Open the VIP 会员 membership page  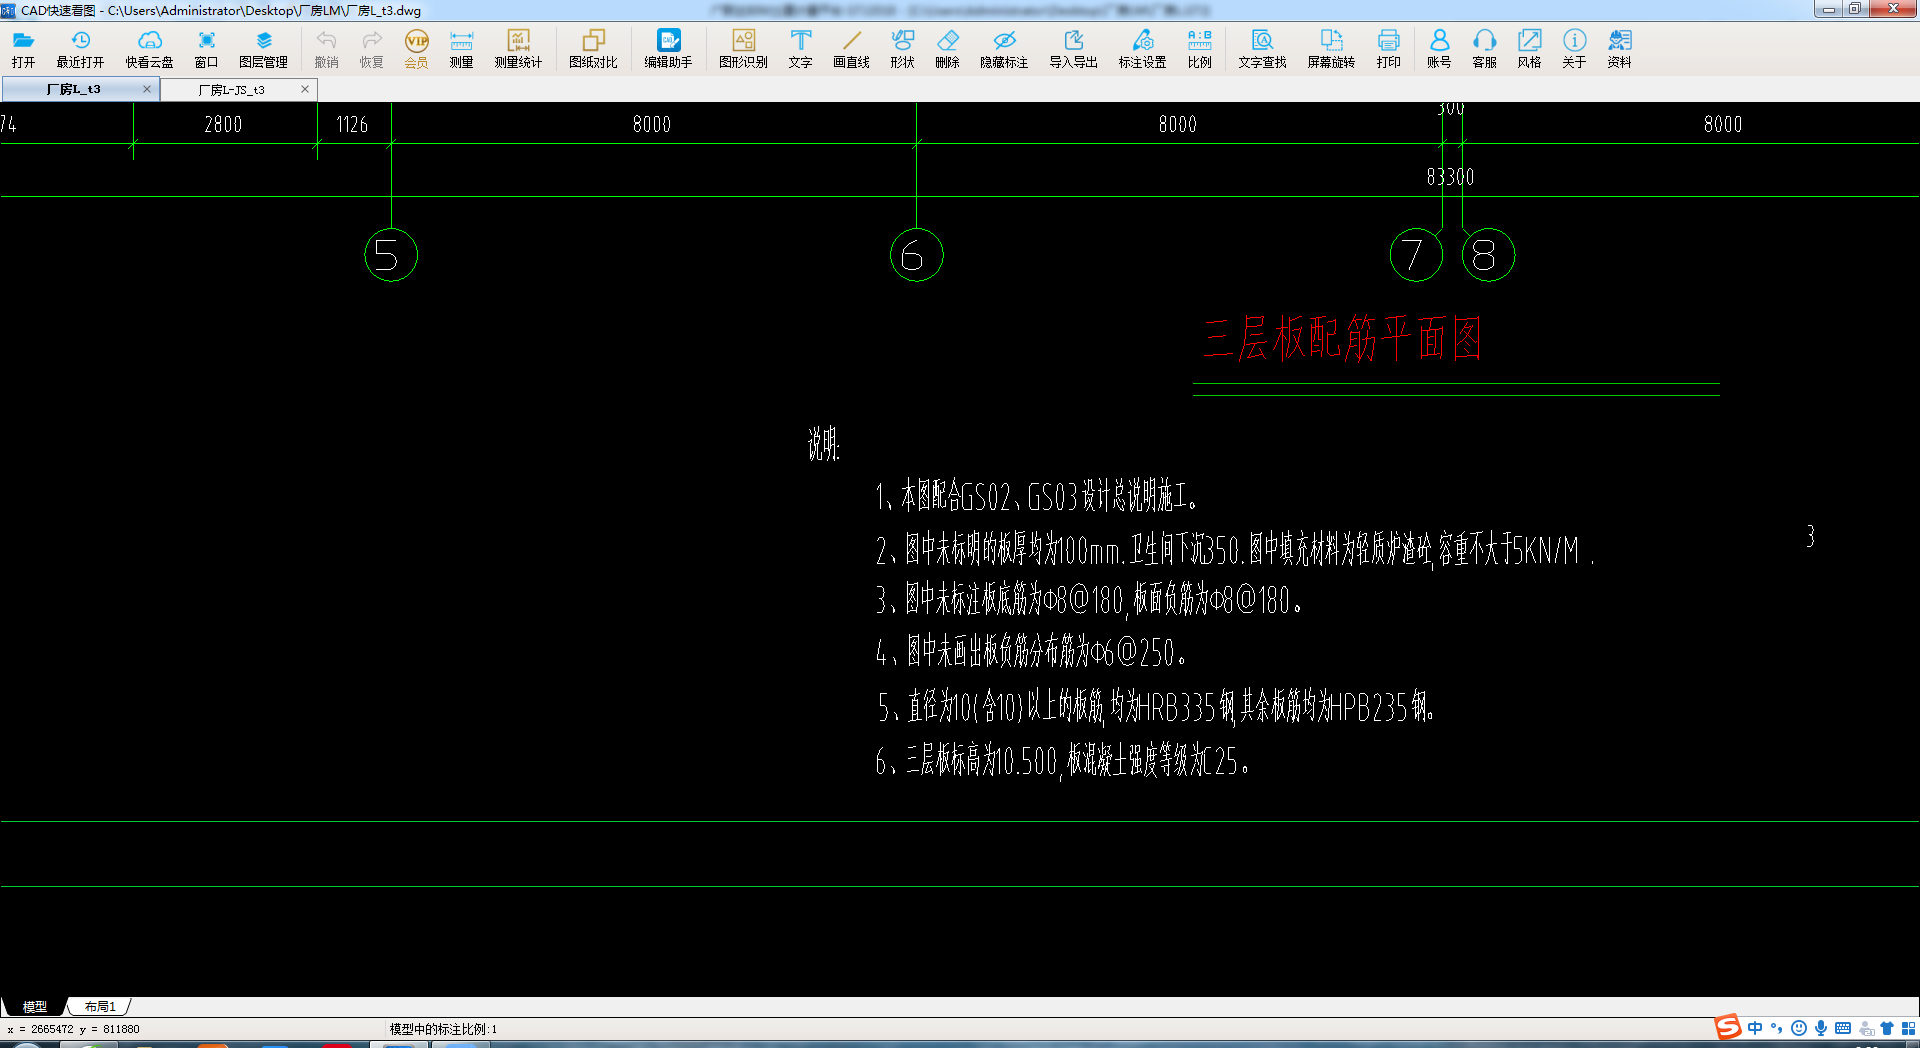tap(416, 48)
